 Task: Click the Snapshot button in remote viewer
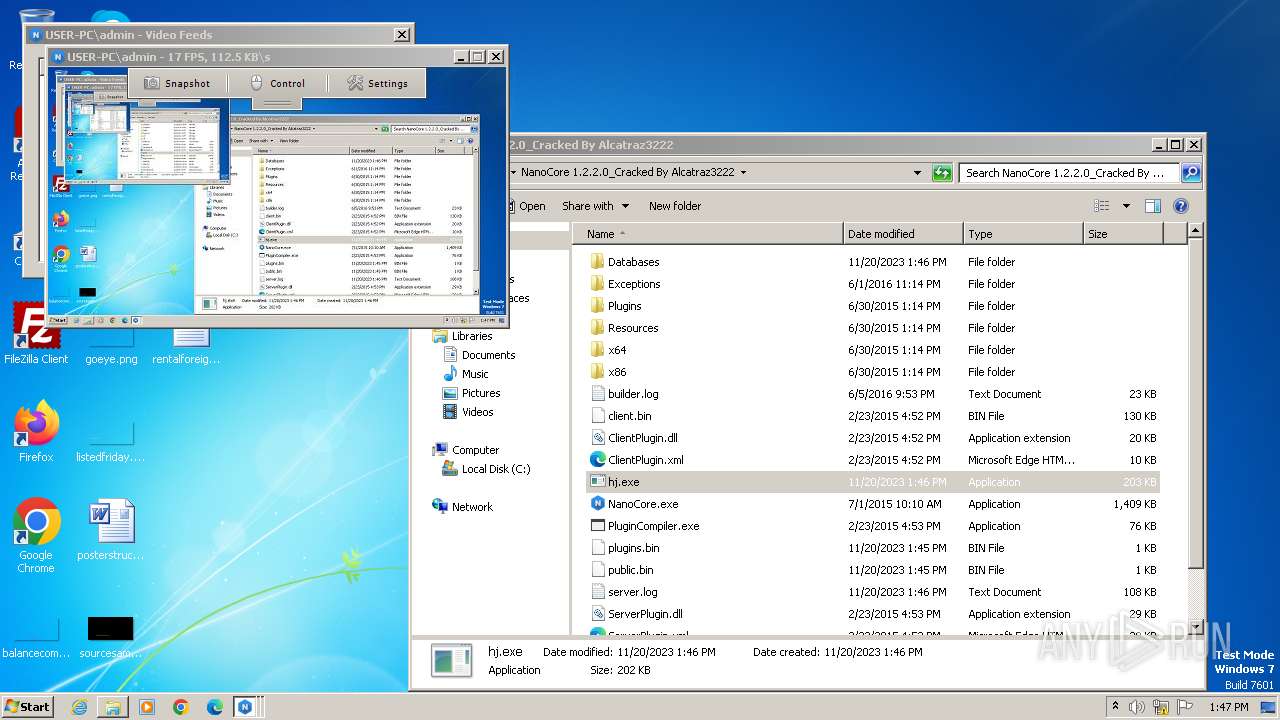(x=177, y=83)
